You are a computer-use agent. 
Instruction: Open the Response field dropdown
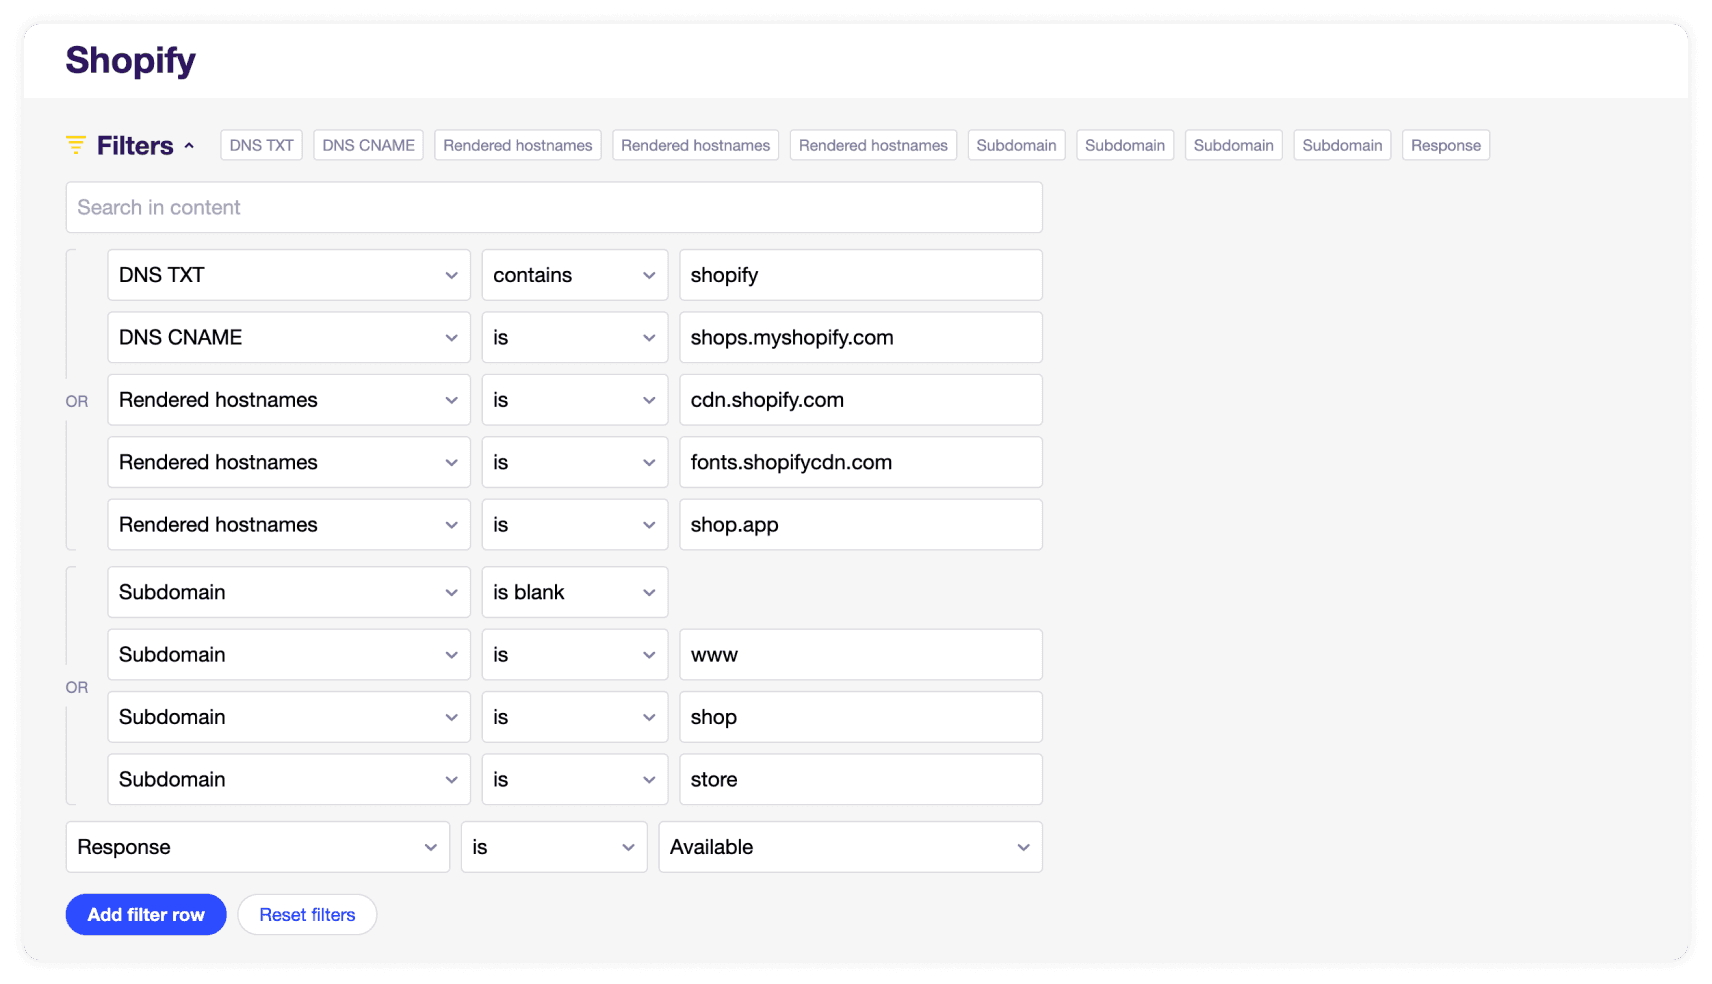[x=258, y=847]
